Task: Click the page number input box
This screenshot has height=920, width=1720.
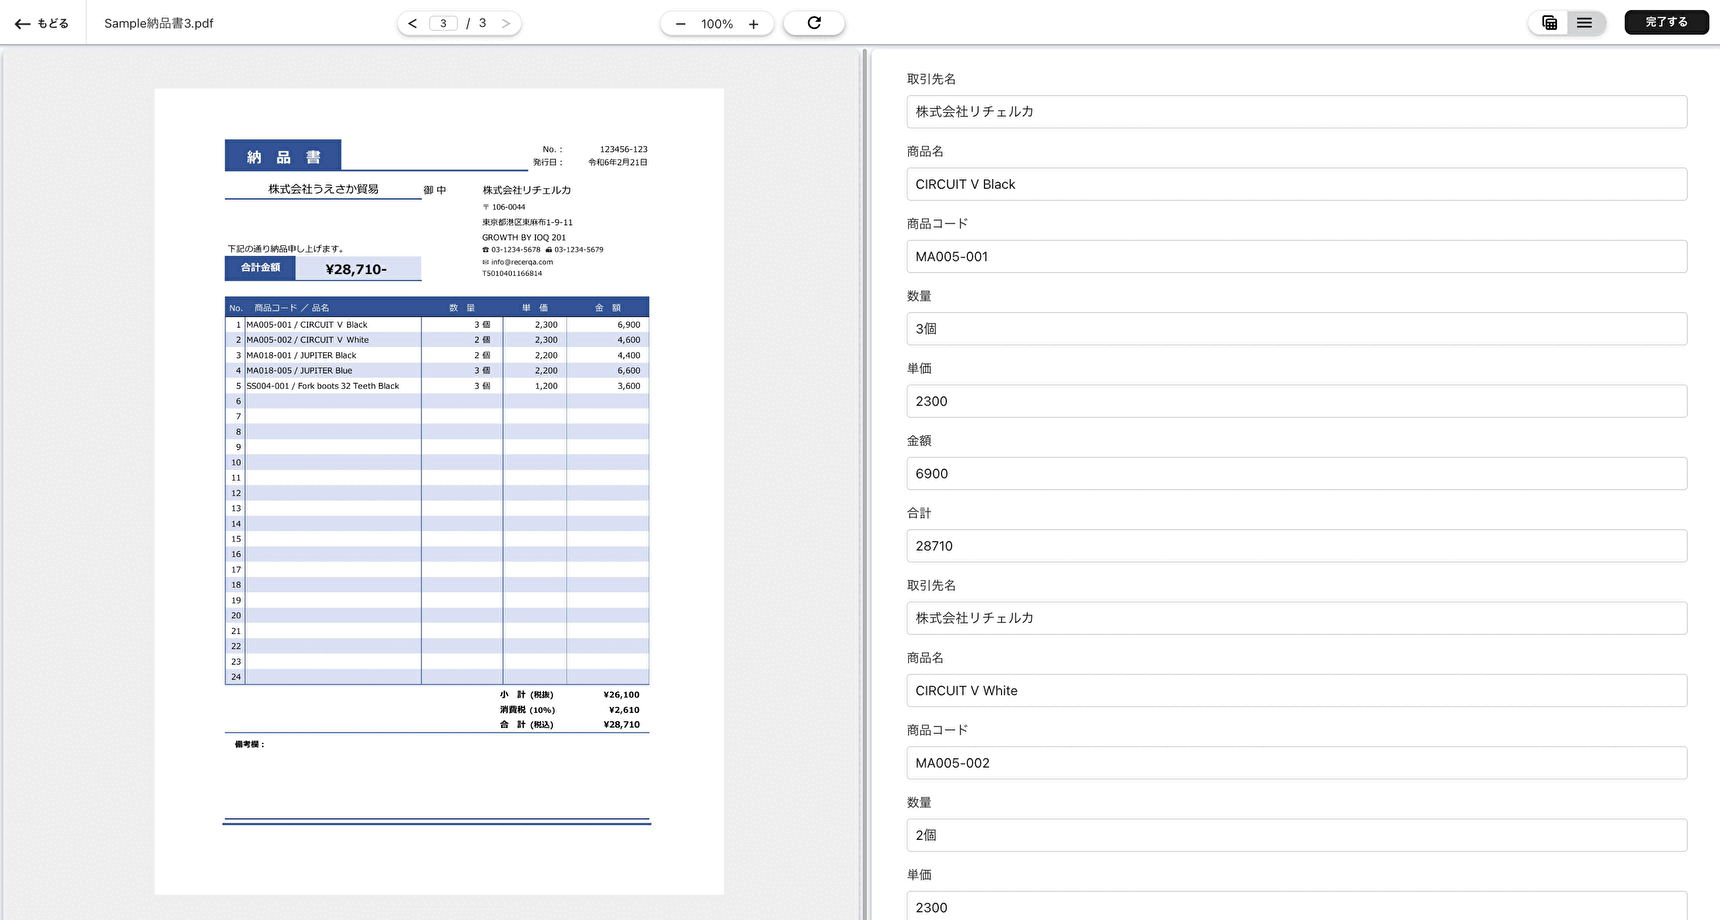Action: pyautogui.click(x=443, y=23)
